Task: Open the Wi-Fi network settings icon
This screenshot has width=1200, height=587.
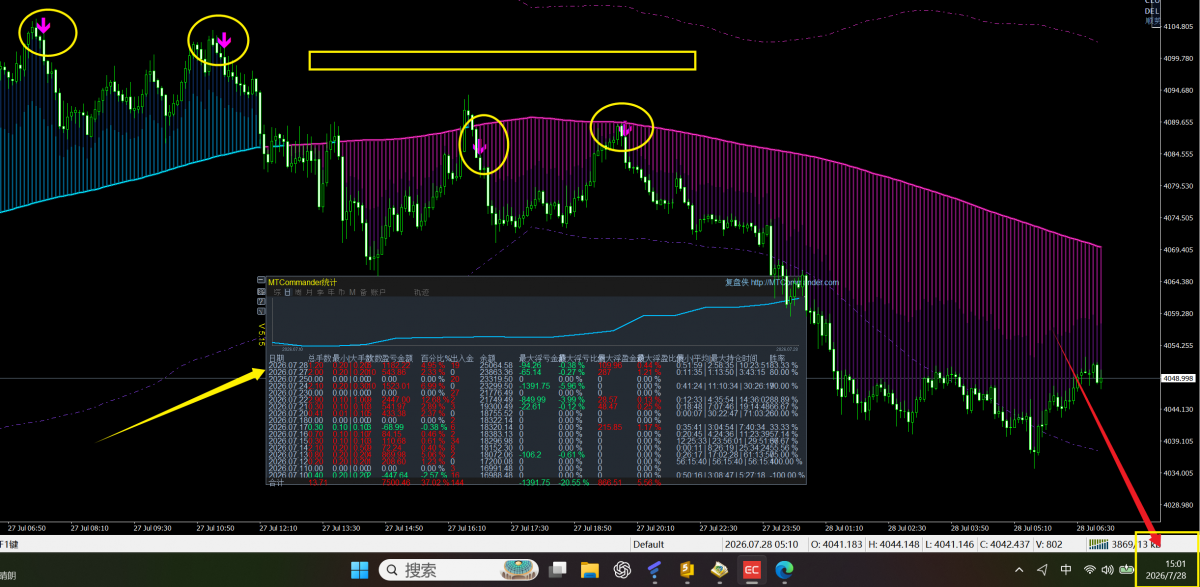Action: (1090, 570)
